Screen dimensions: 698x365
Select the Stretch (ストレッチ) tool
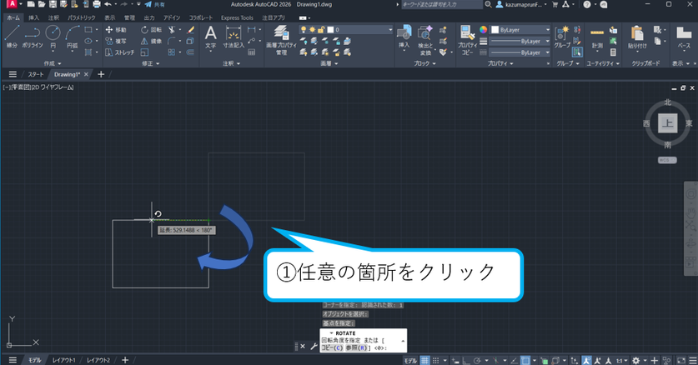point(119,52)
